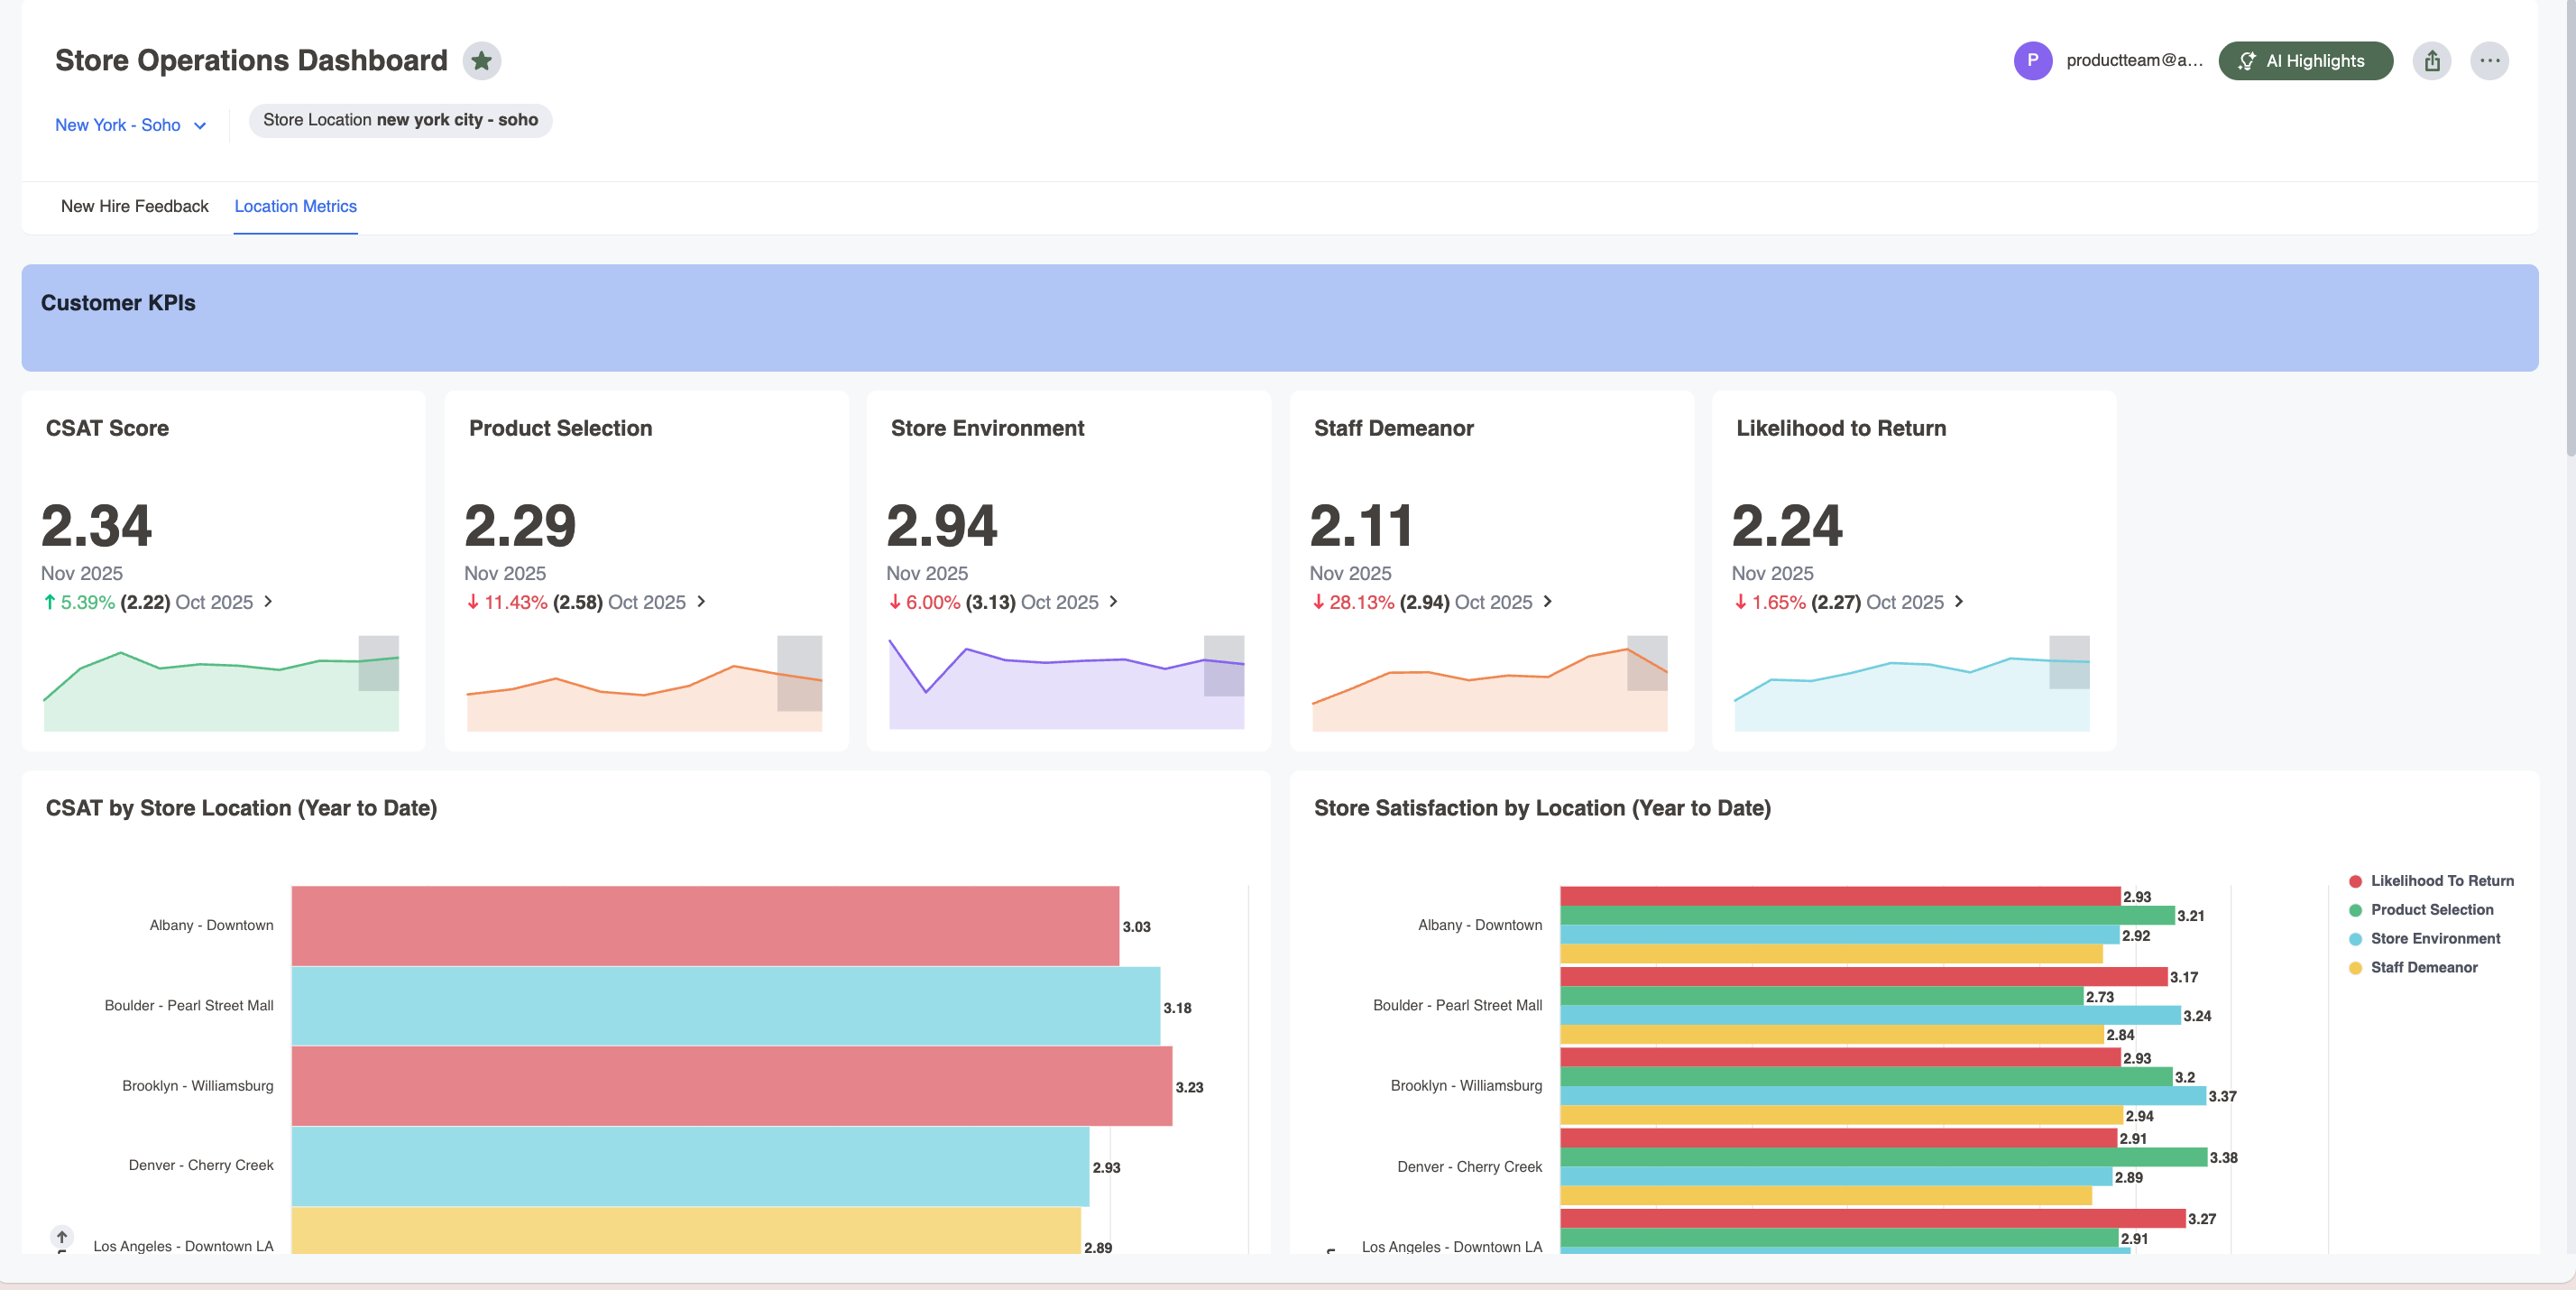The image size is (2576, 1290).
Task: Toggle the Staff Demeanor legend entry
Action: 2413,968
